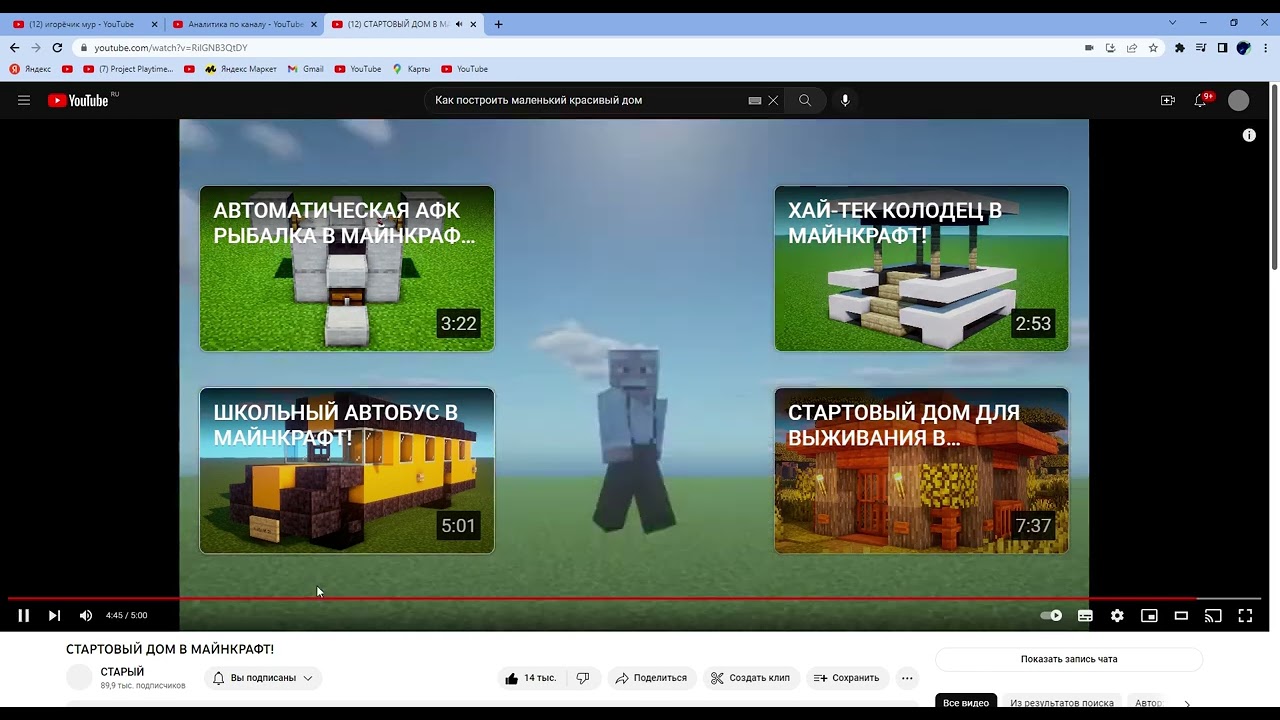Skip to the next video
1280x720 pixels.
pyautogui.click(x=54, y=616)
